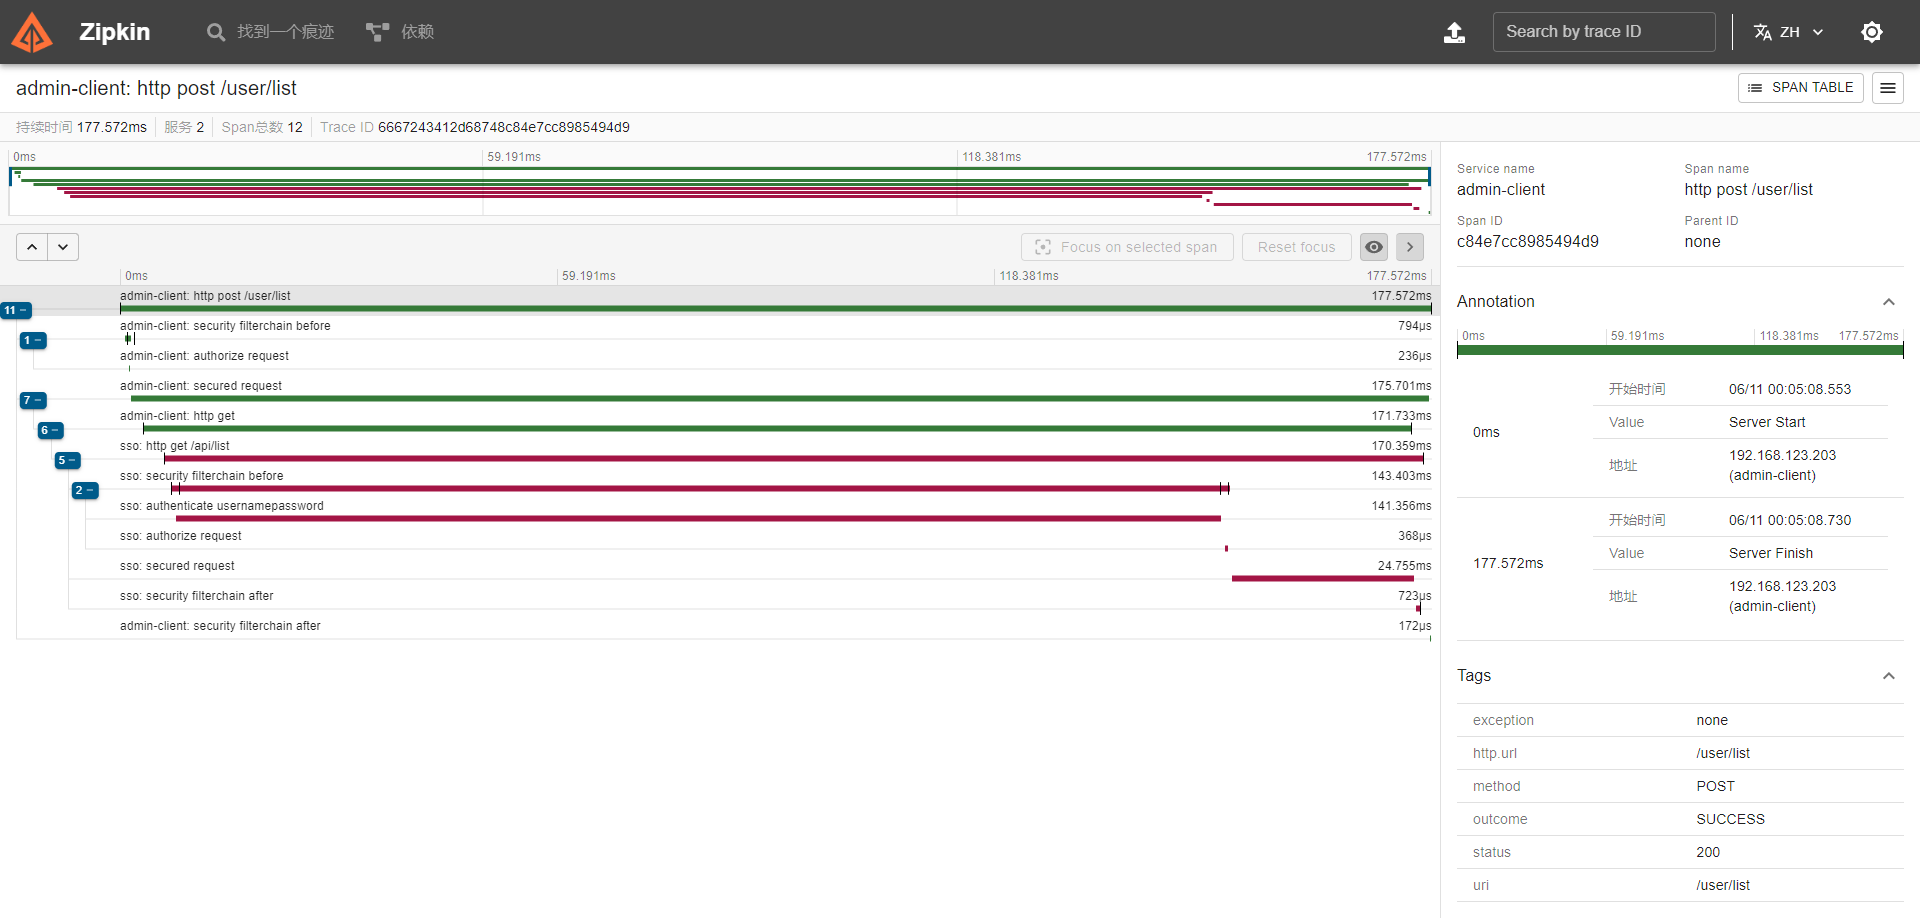This screenshot has height=918, width=1920.
Task: Click the annotation timeline green bar
Action: (1680, 350)
